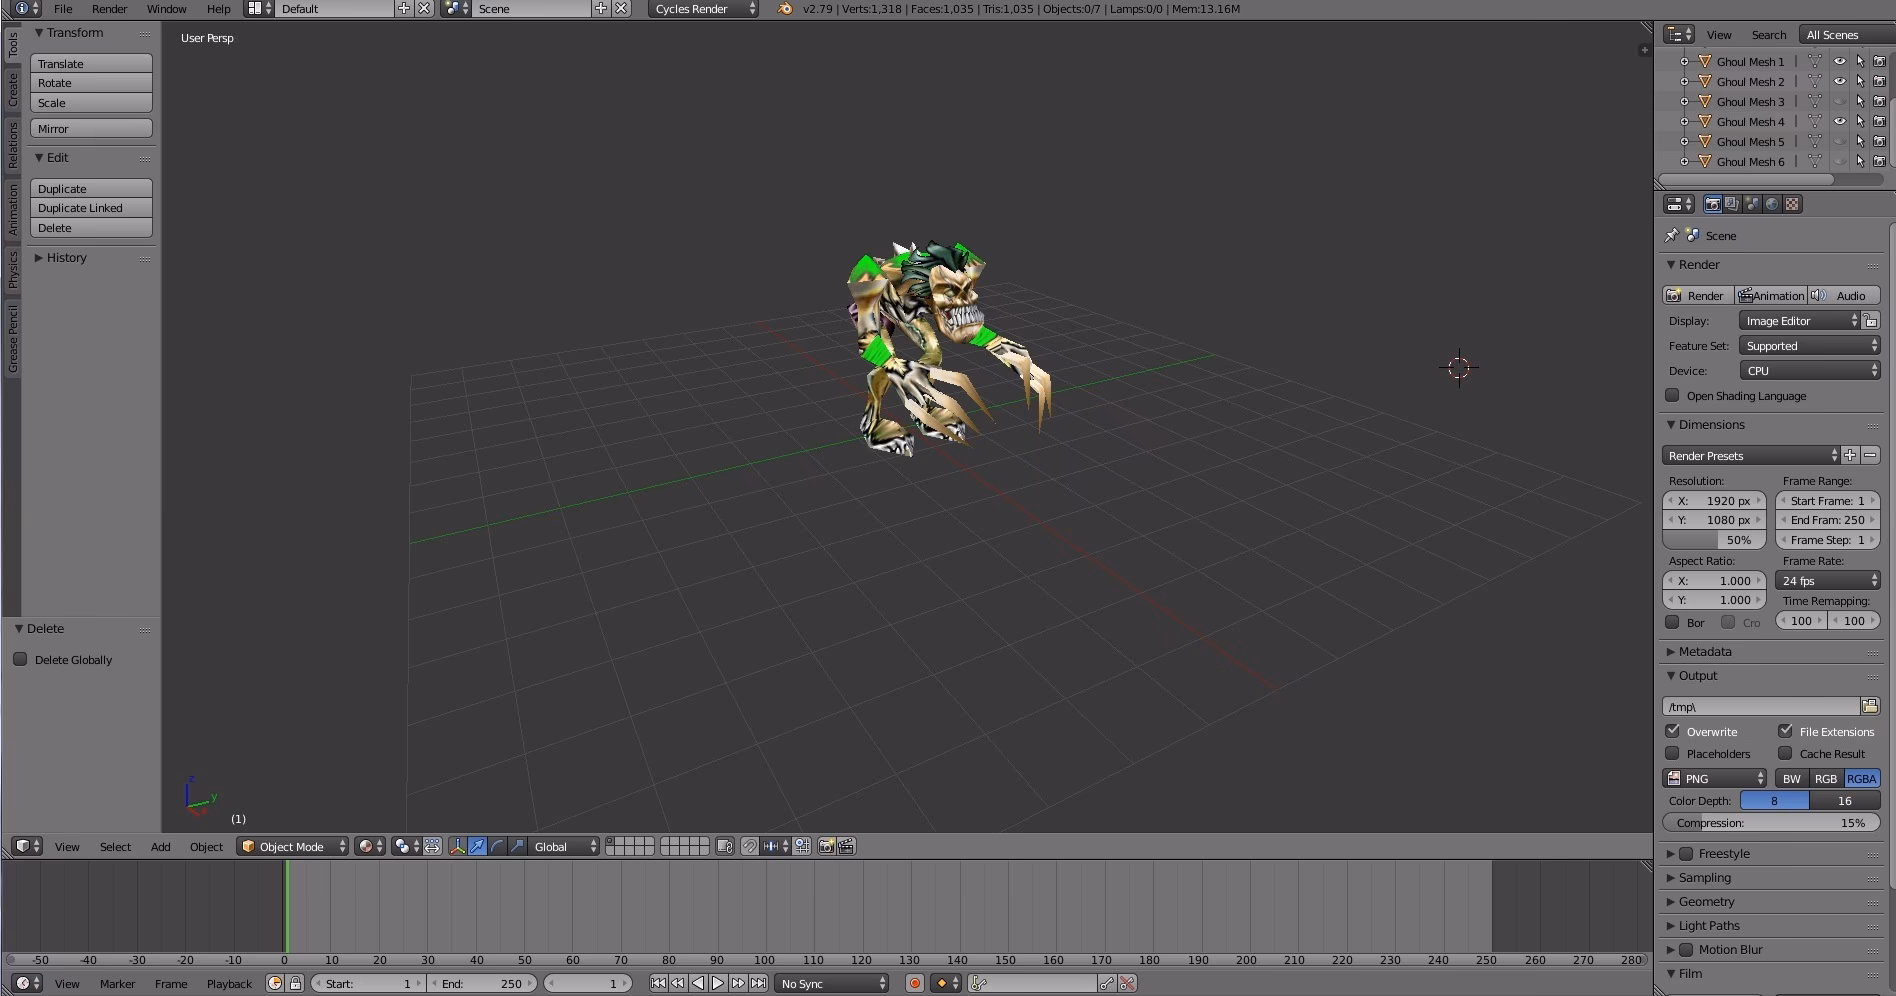Play the animation in reverse

698,983
